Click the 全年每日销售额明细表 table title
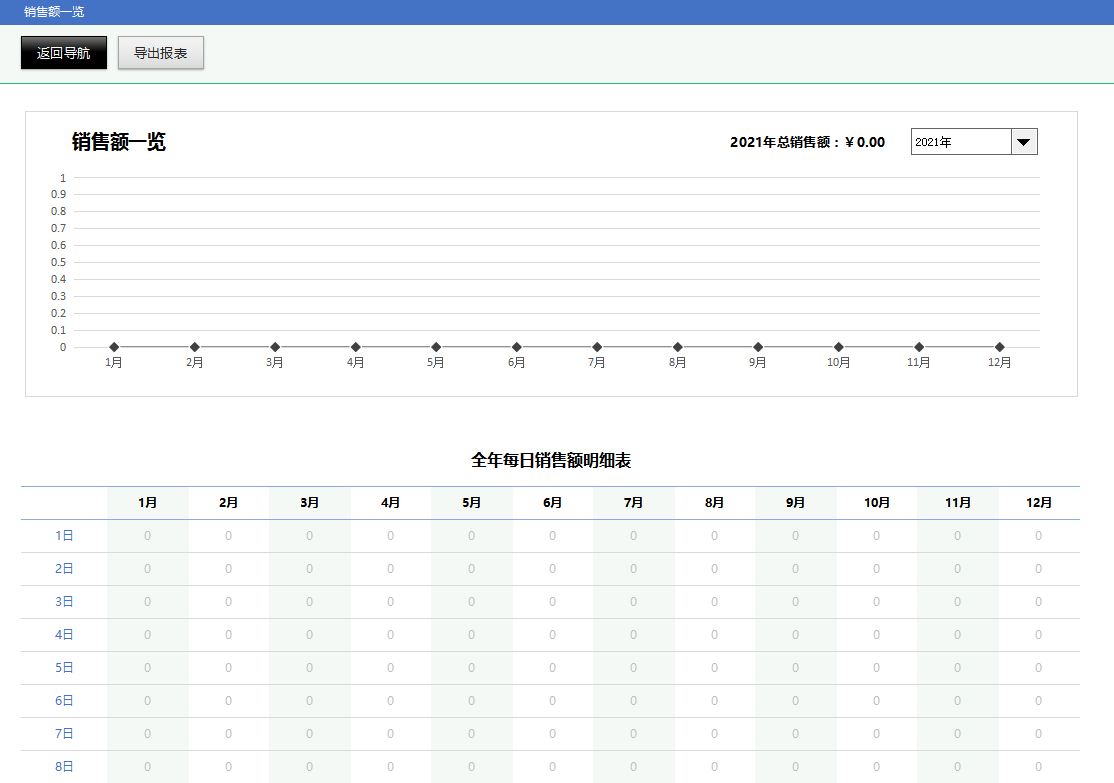 coord(551,460)
